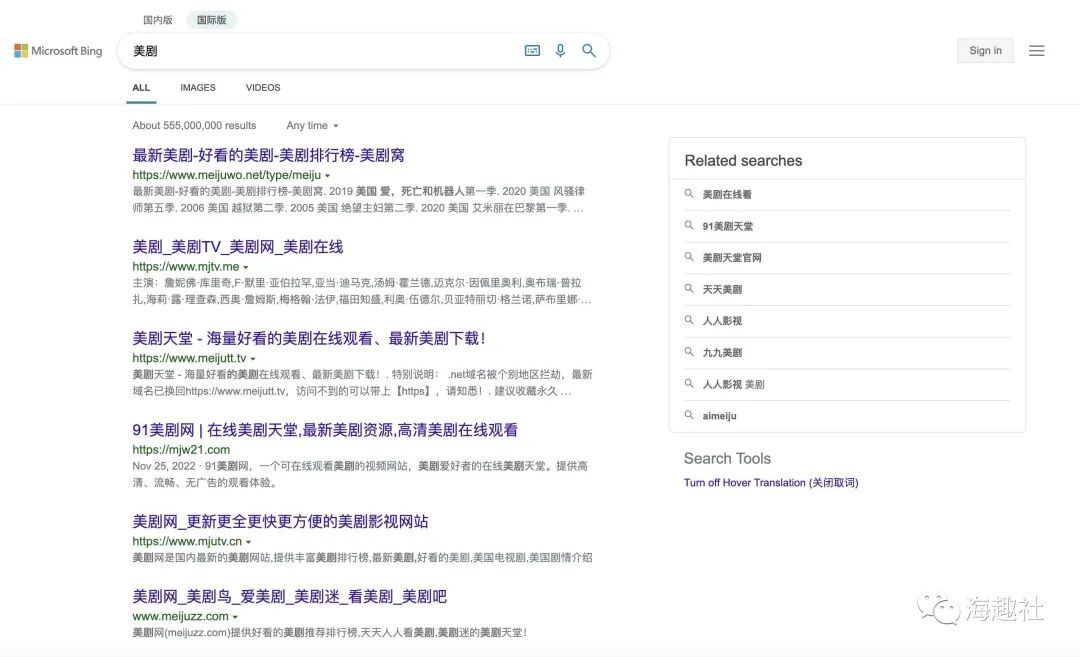Viewport: 1080px width, 657px height.
Task: Expand arrow next to meijuwo.net URL
Action: pyautogui.click(x=327, y=176)
